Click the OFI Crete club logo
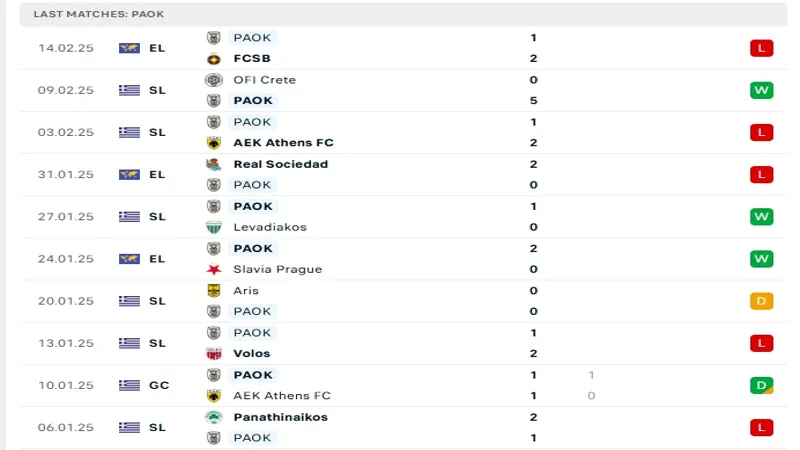This screenshot has width=800, height=450. click(x=213, y=80)
